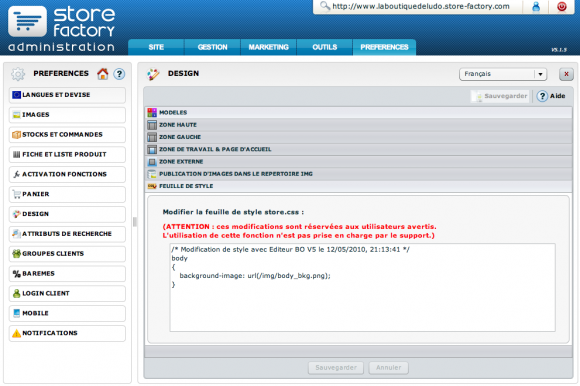Switch to the MARKETING tab
Screen dimensions: 580x386
269,47
